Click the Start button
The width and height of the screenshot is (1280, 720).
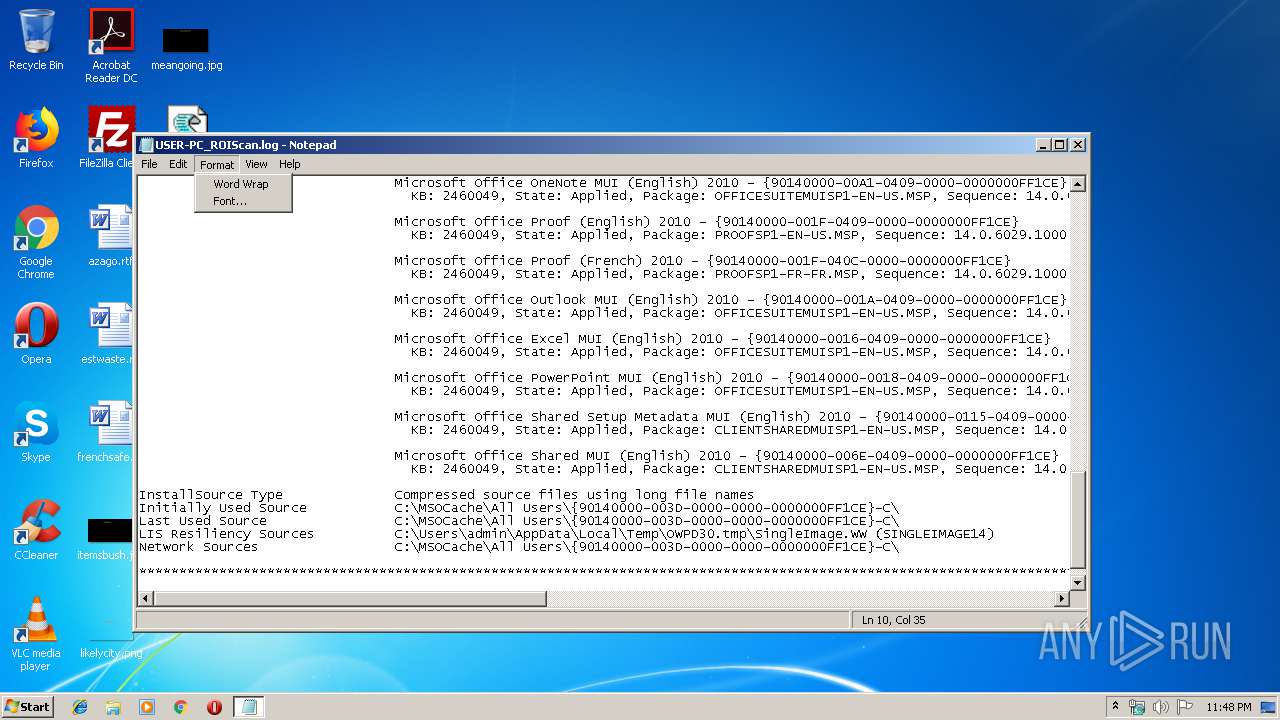pyautogui.click(x=27, y=706)
